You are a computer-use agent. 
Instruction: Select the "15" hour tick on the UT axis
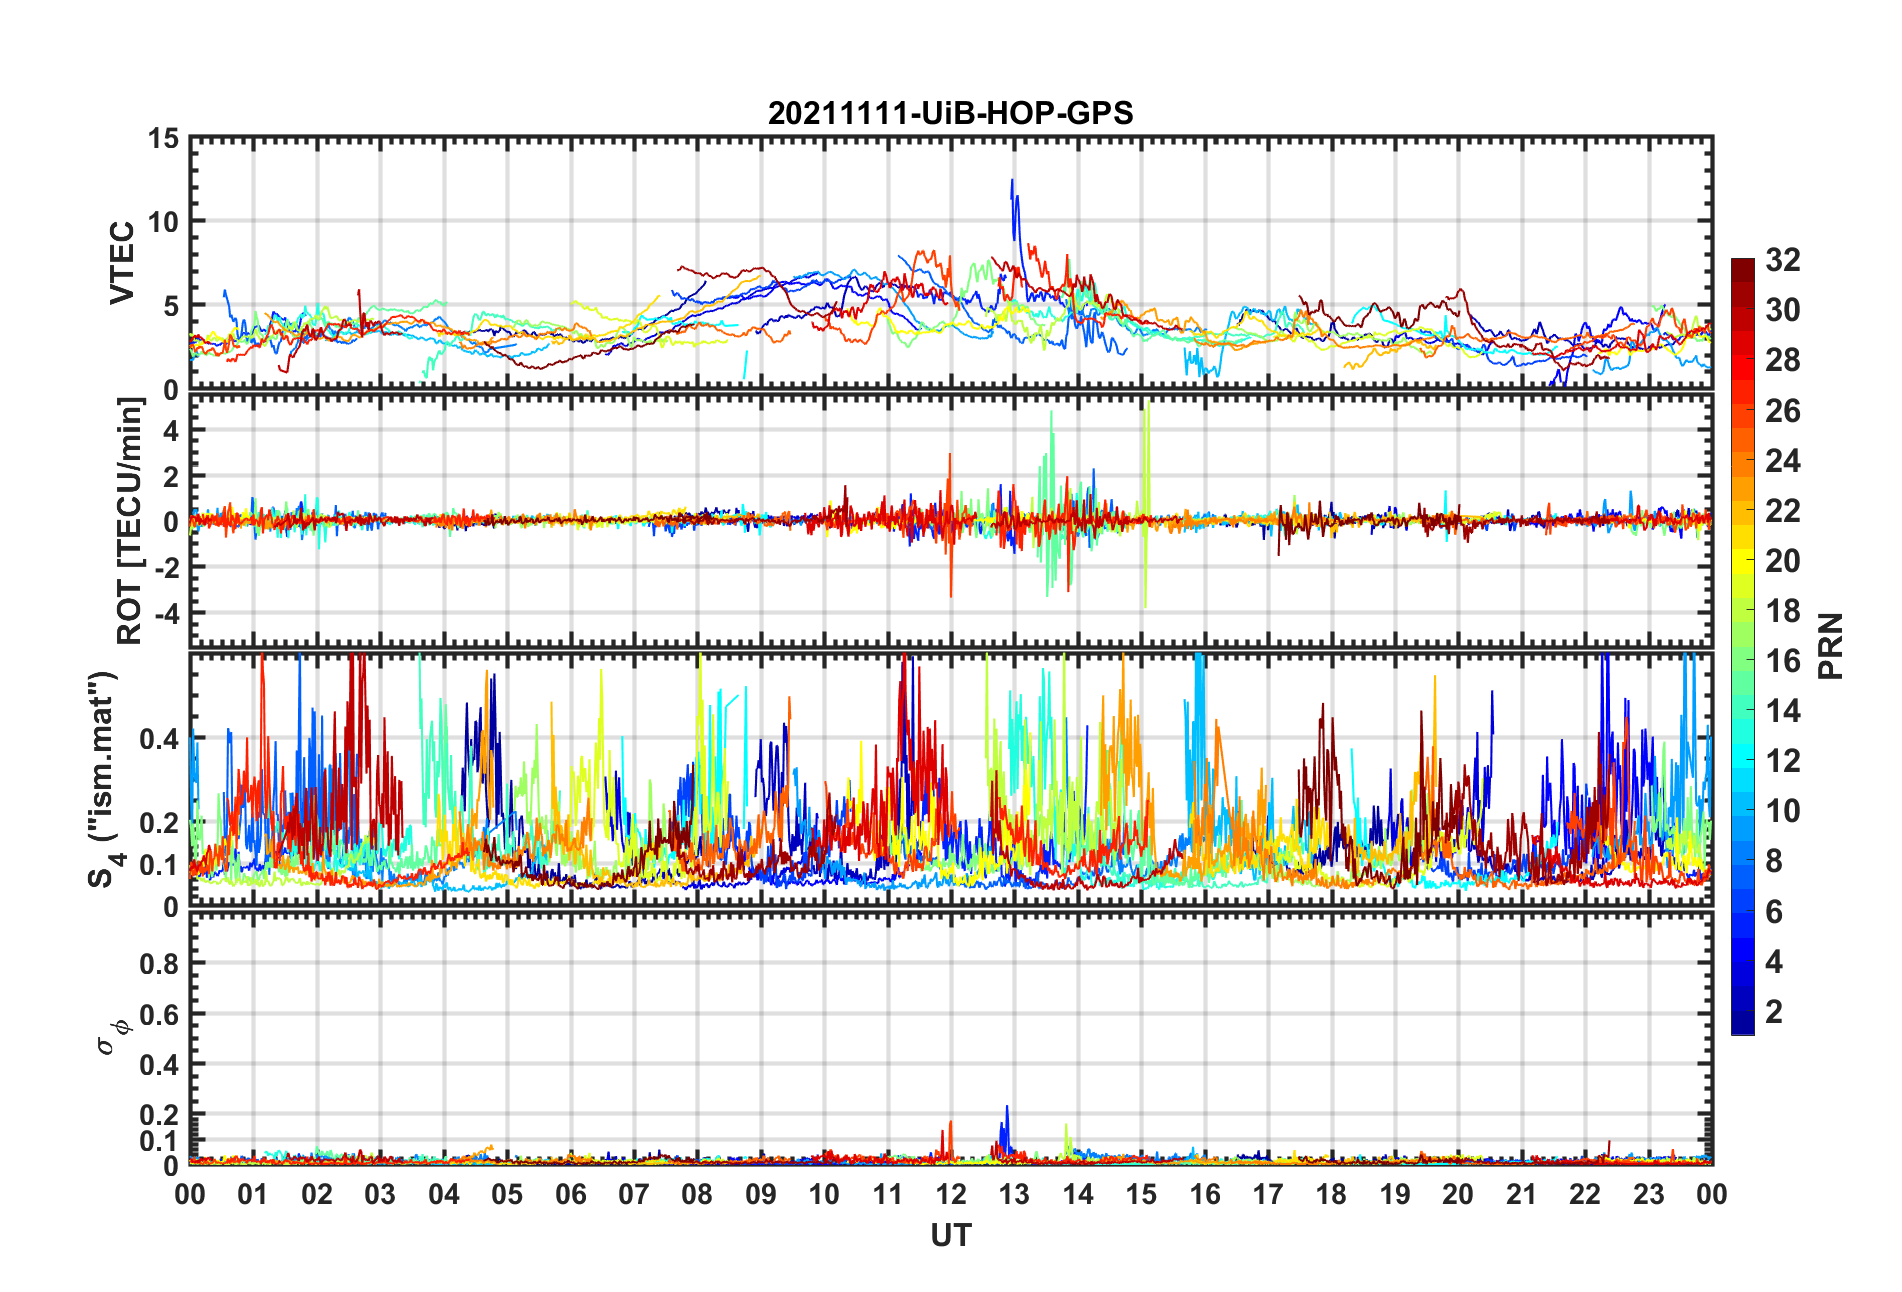[1141, 1194]
